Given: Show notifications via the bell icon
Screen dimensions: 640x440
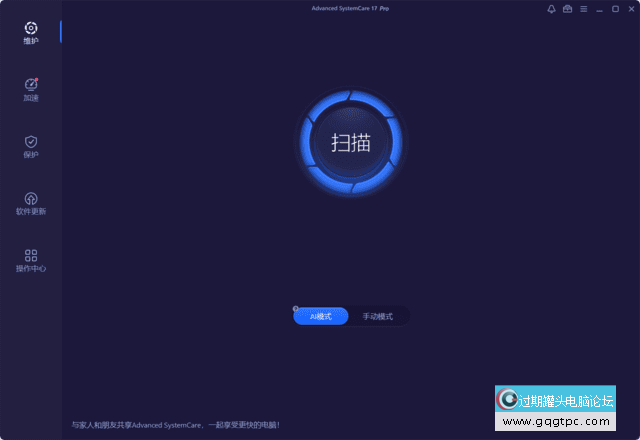Looking at the screenshot, I should point(551,9).
